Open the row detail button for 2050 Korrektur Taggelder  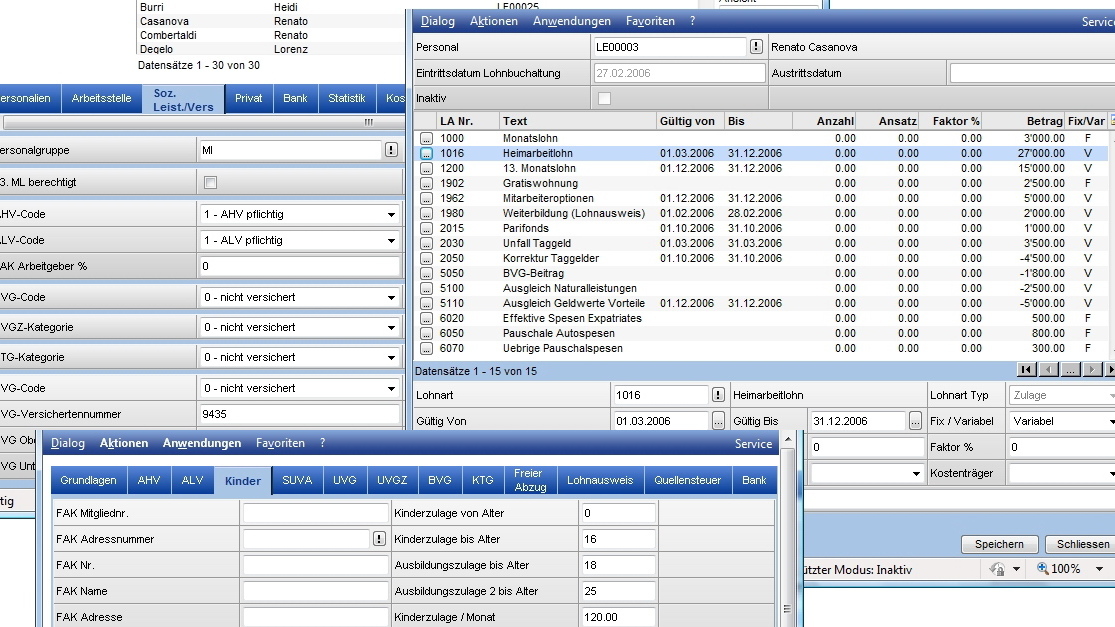click(426, 258)
